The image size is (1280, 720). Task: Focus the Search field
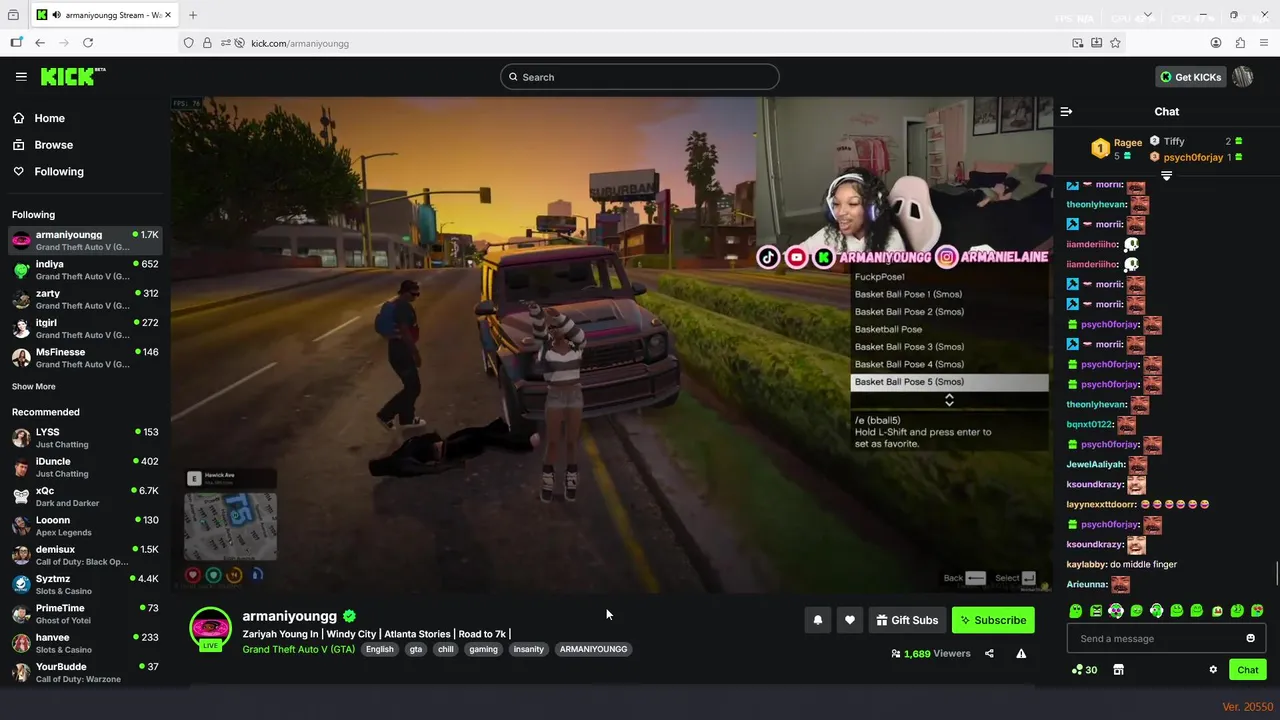640,77
